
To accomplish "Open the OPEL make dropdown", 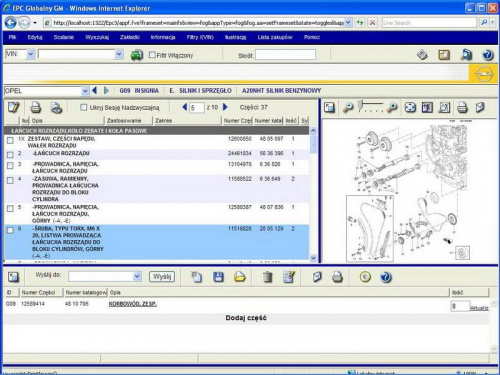I will (85, 91).
